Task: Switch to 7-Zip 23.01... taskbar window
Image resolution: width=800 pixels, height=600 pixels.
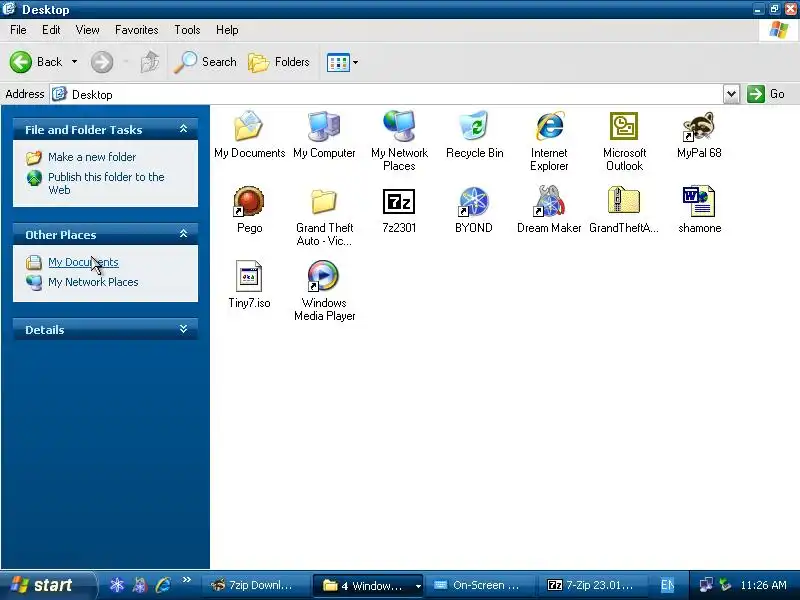Action: [592, 585]
